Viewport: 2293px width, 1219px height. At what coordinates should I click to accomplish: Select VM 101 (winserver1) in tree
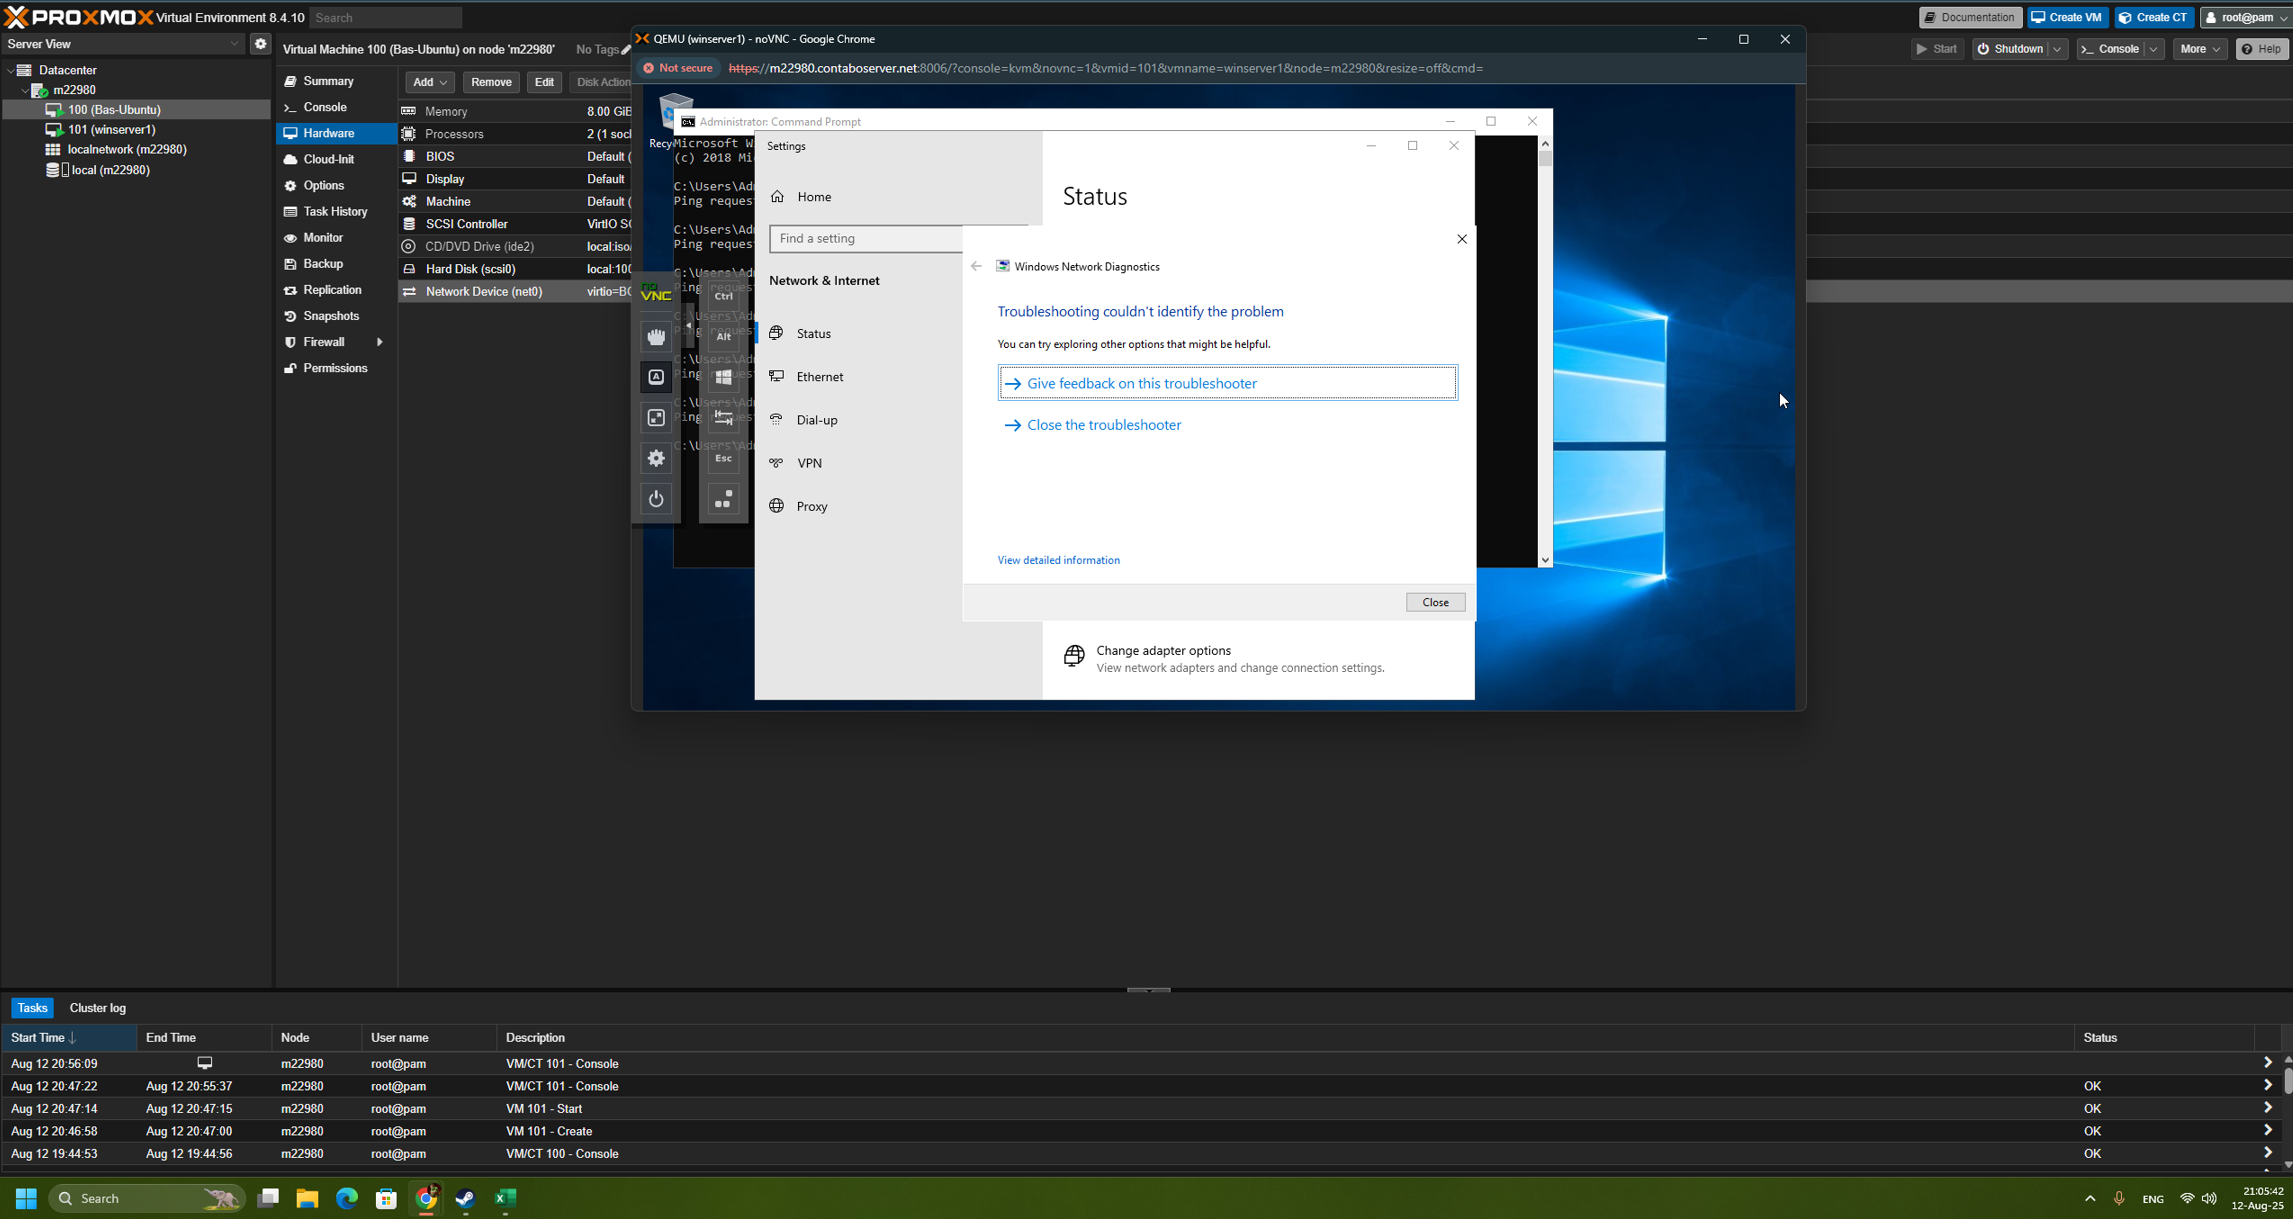click(x=111, y=129)
